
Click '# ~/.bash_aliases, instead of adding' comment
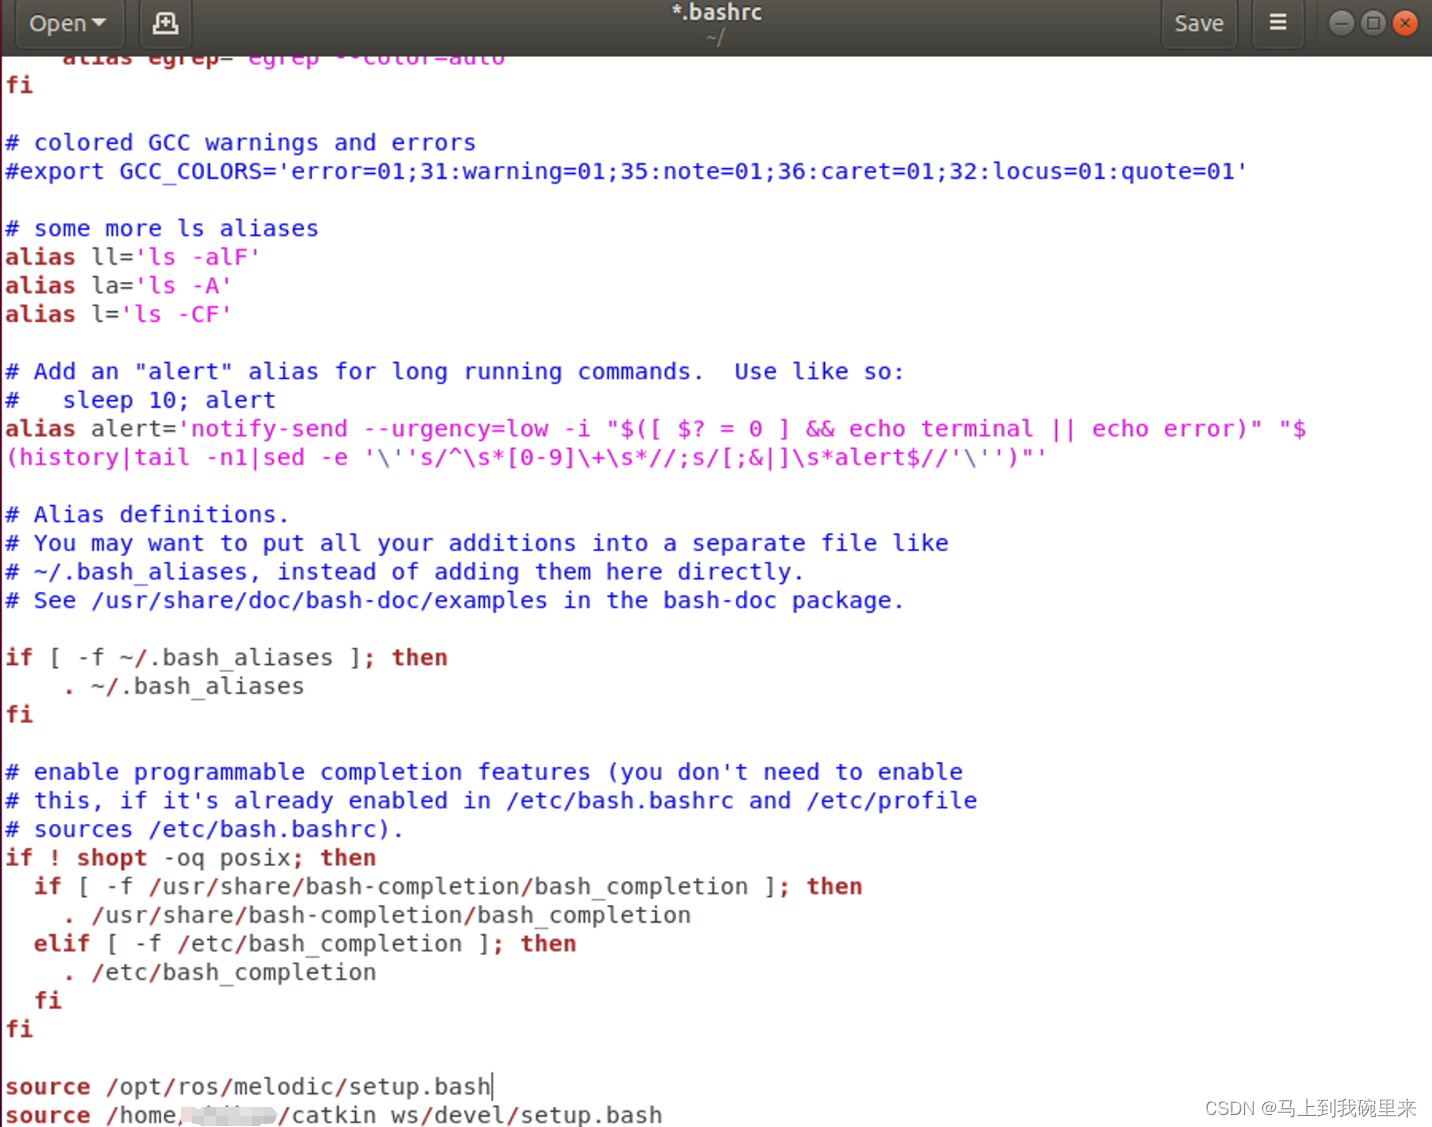(x=404, y=572)
